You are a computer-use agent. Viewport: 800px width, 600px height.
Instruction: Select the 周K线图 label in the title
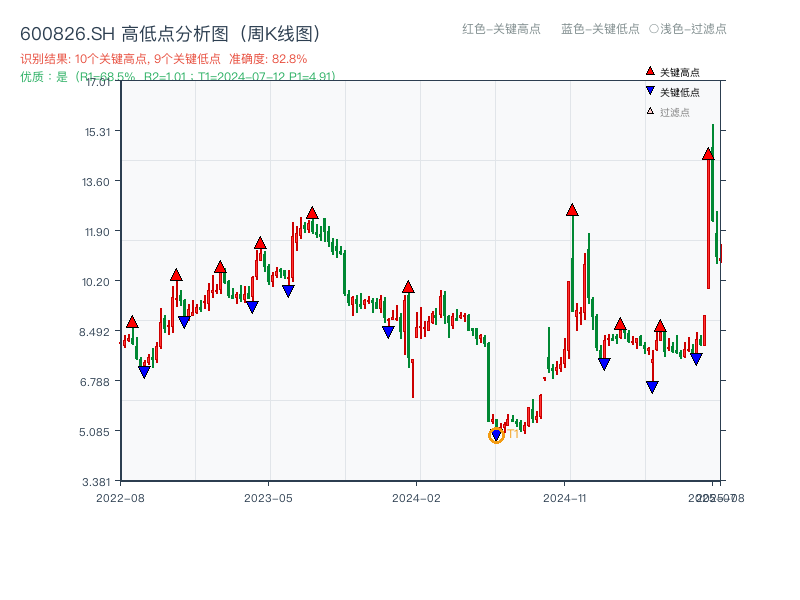279,31
